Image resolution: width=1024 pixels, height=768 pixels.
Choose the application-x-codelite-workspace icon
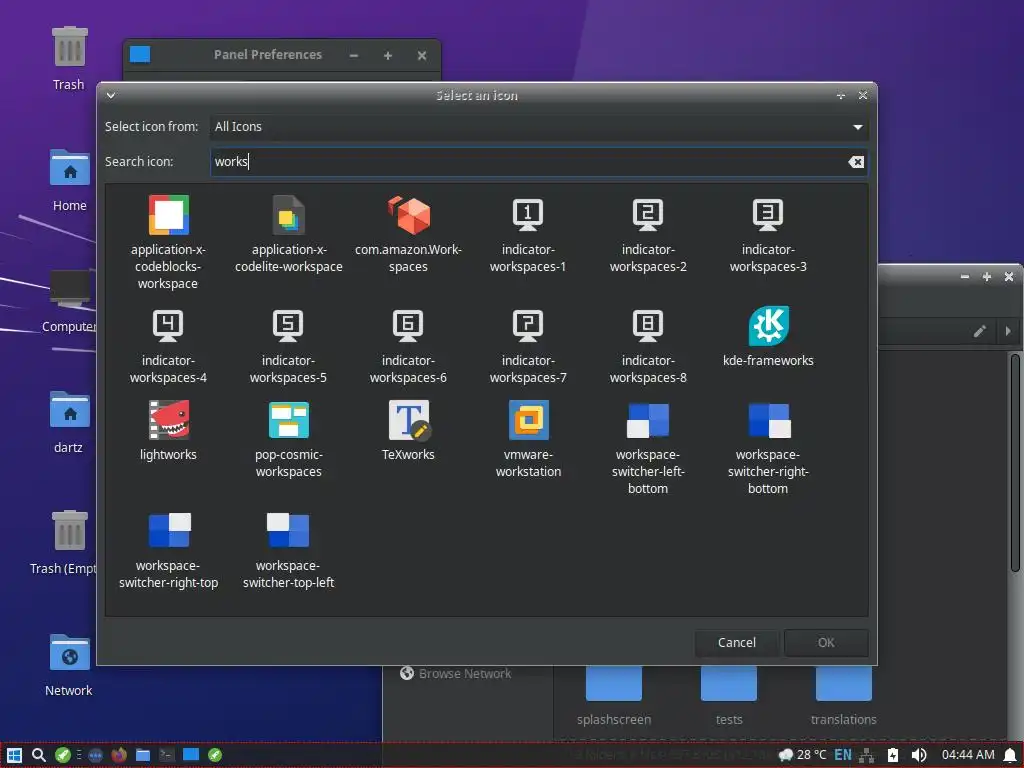[x=289, y=215]
